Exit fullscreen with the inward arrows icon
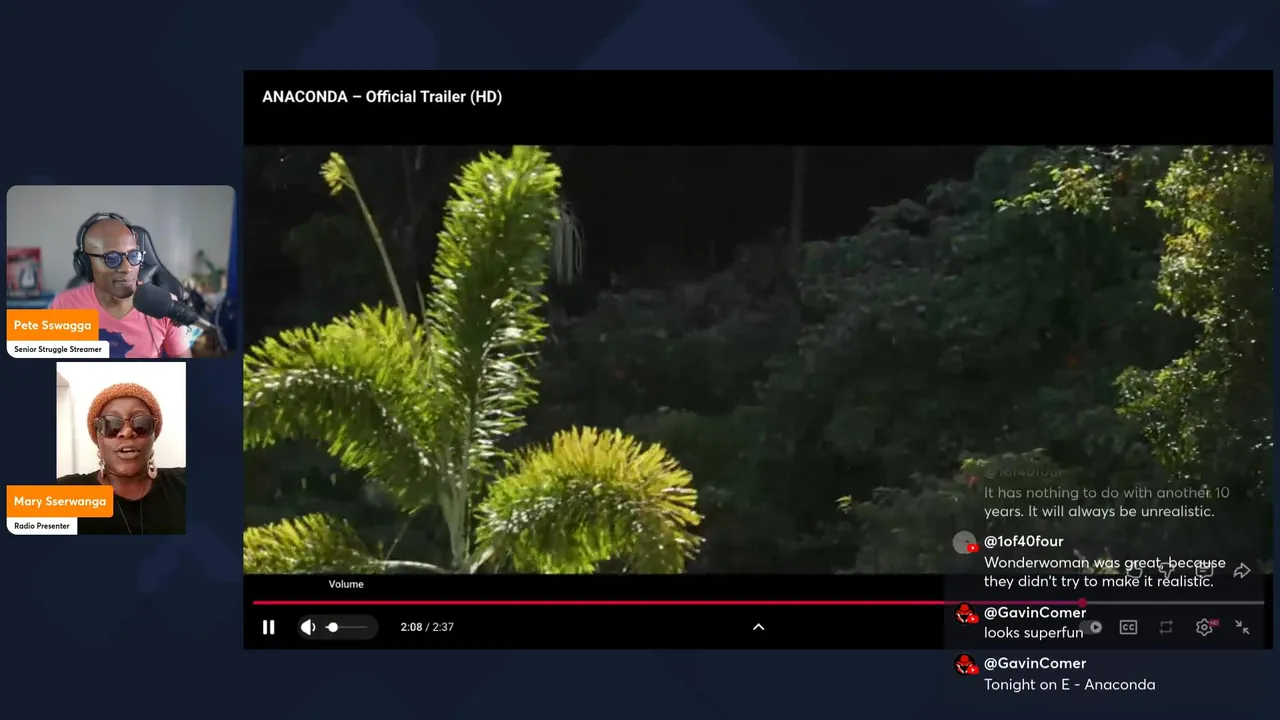Screen dimensions: 1280x720 pyautogui.click(x=1242, y=627)
